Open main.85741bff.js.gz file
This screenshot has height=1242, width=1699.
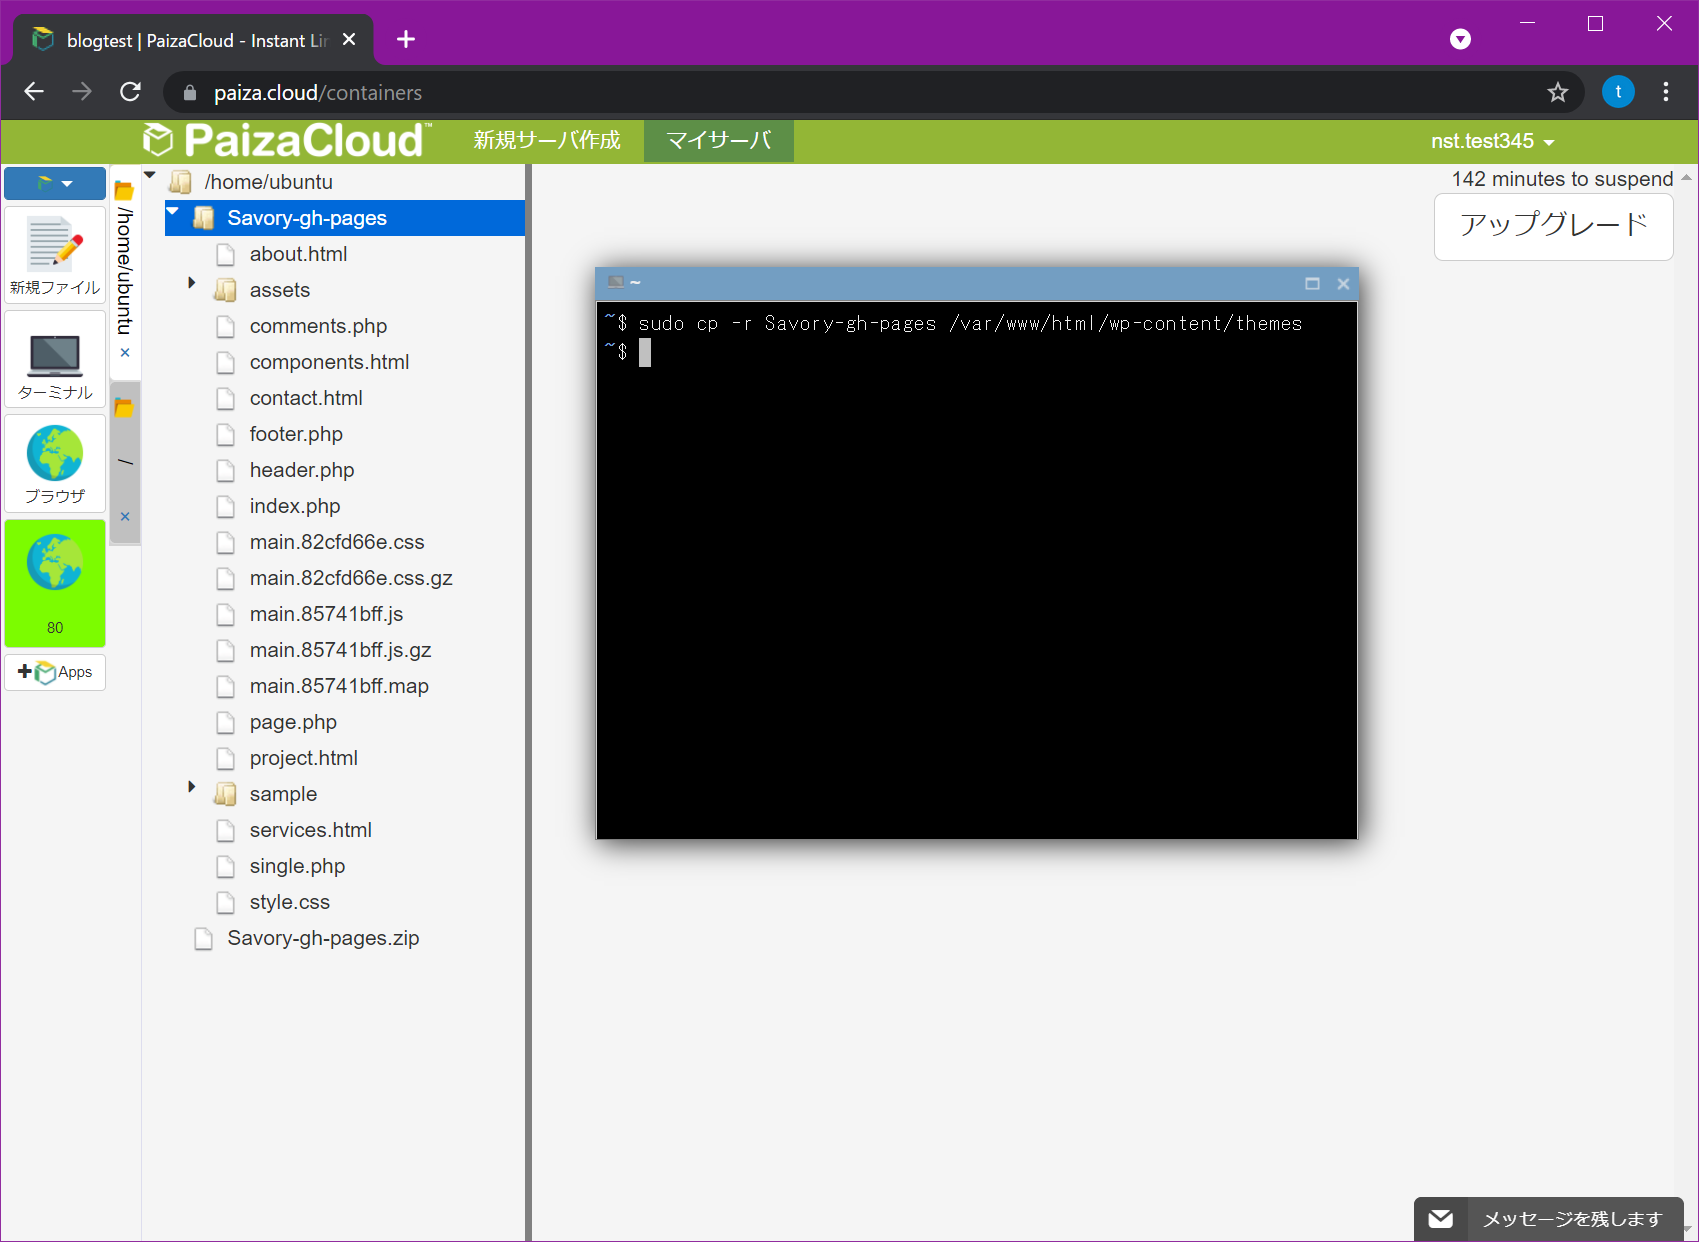tap(340, 650)
